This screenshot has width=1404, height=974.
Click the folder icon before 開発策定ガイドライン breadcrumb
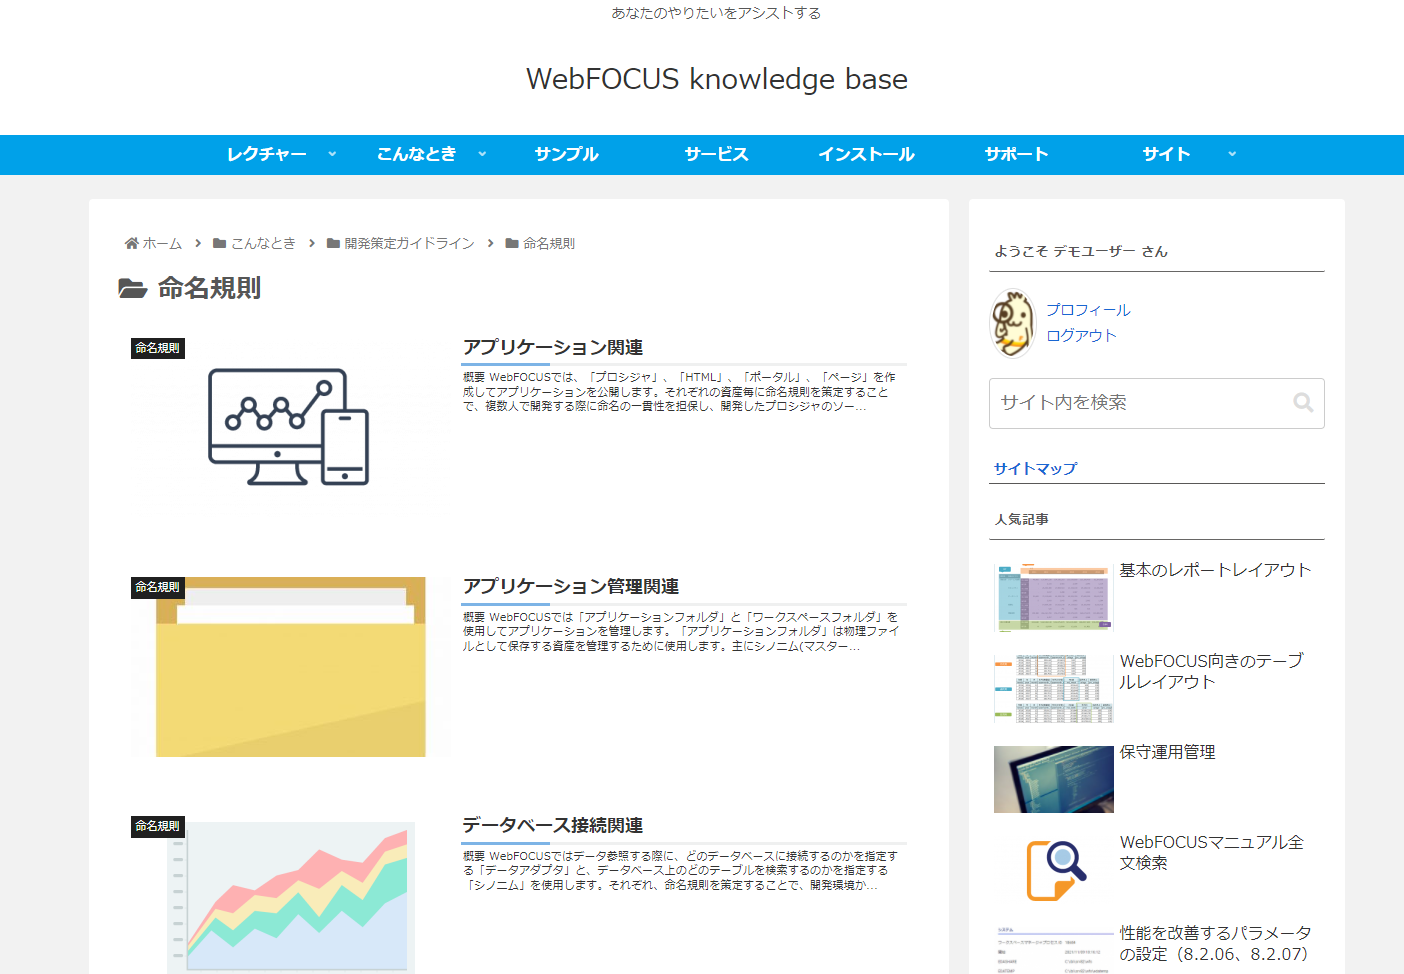coord(333,242)
